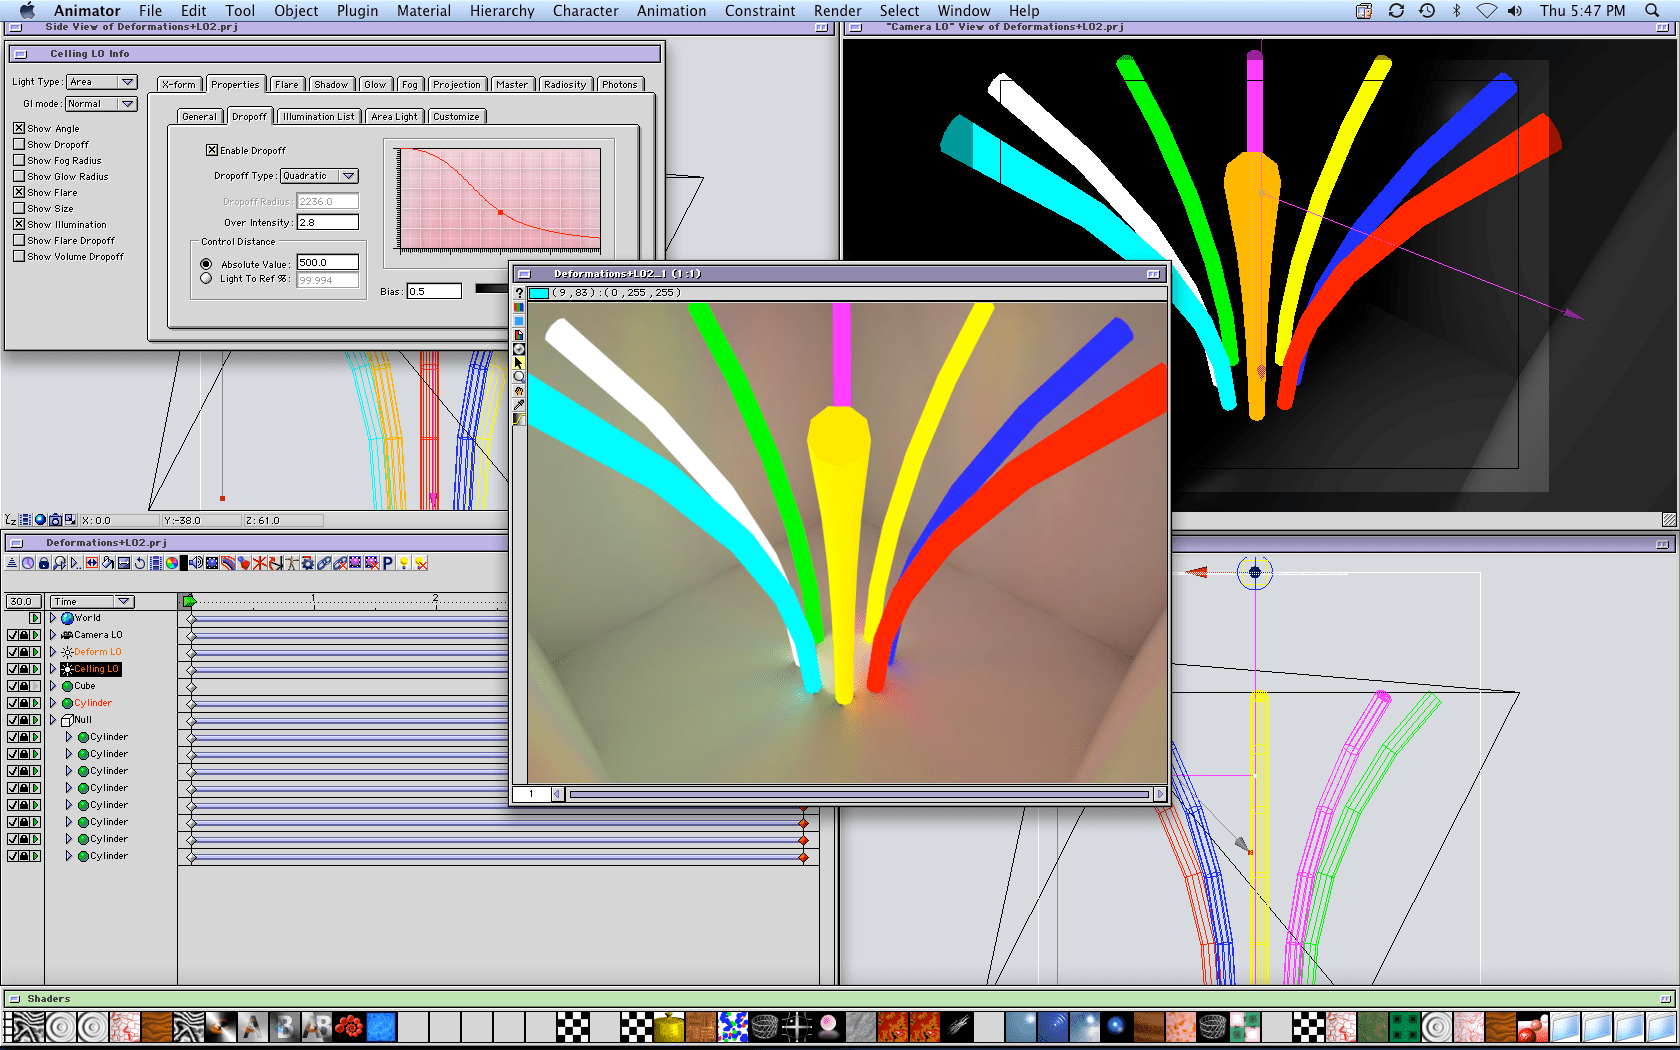Image resolution: width=1680 pixels, height=1050 pixels.
Task: Open the General sub-tab
Action: [199, 117]
